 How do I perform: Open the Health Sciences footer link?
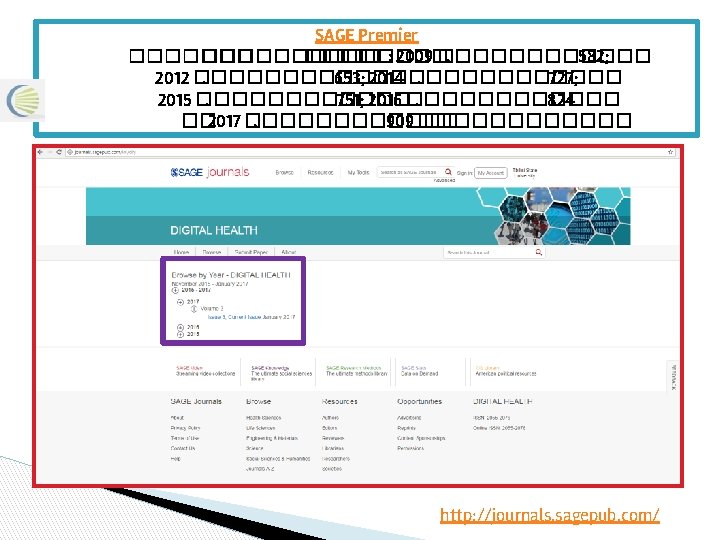tap(264, 418)
